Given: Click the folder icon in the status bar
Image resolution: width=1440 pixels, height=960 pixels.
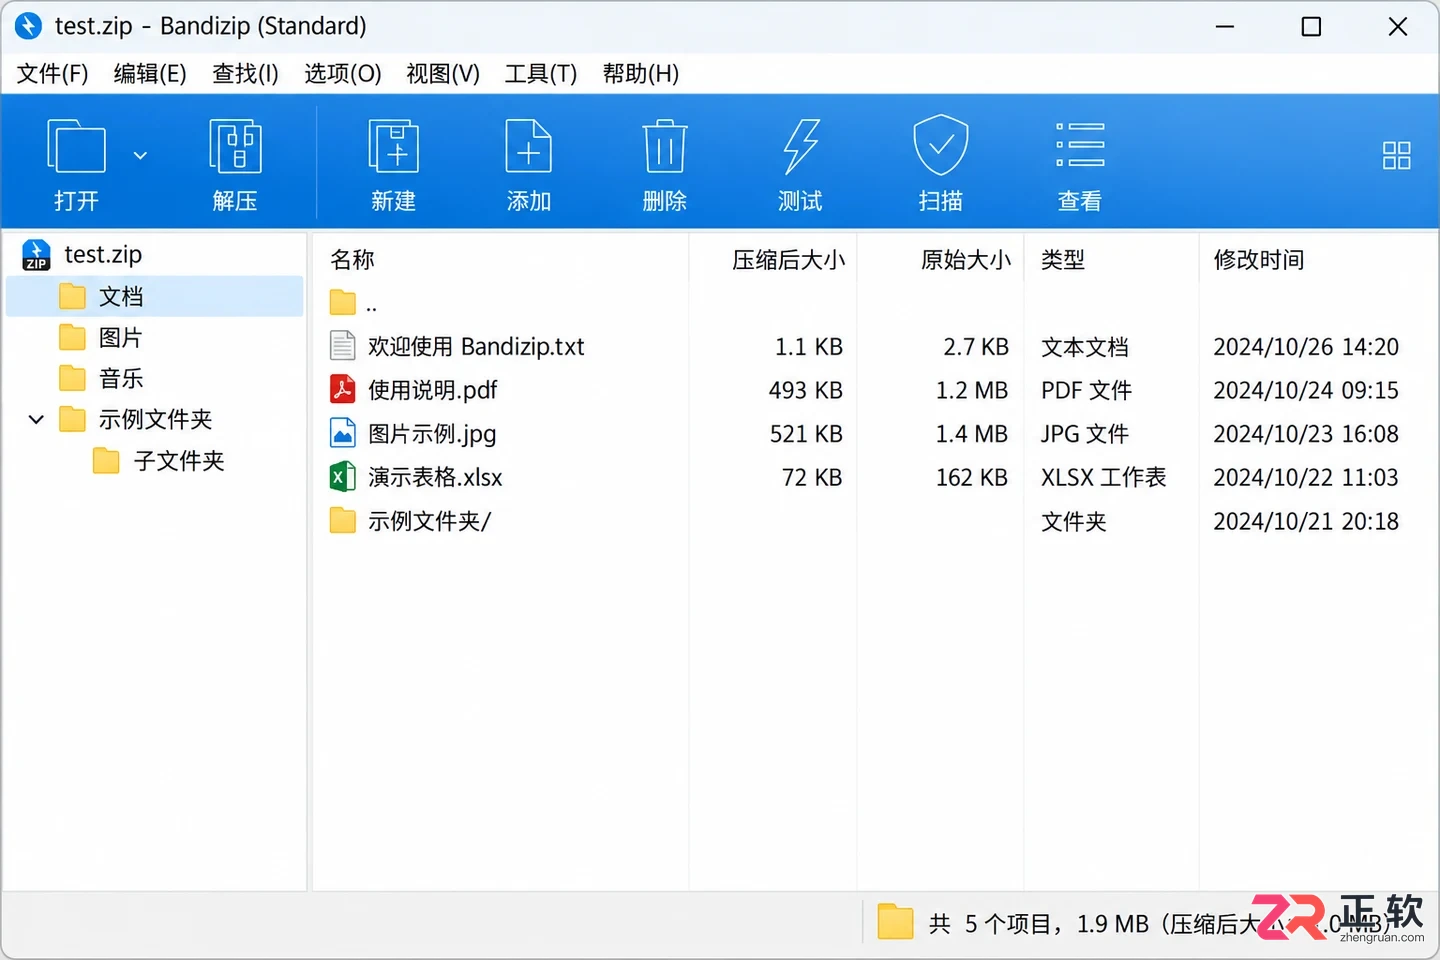Looking at the screenshot, I should 895,922.
